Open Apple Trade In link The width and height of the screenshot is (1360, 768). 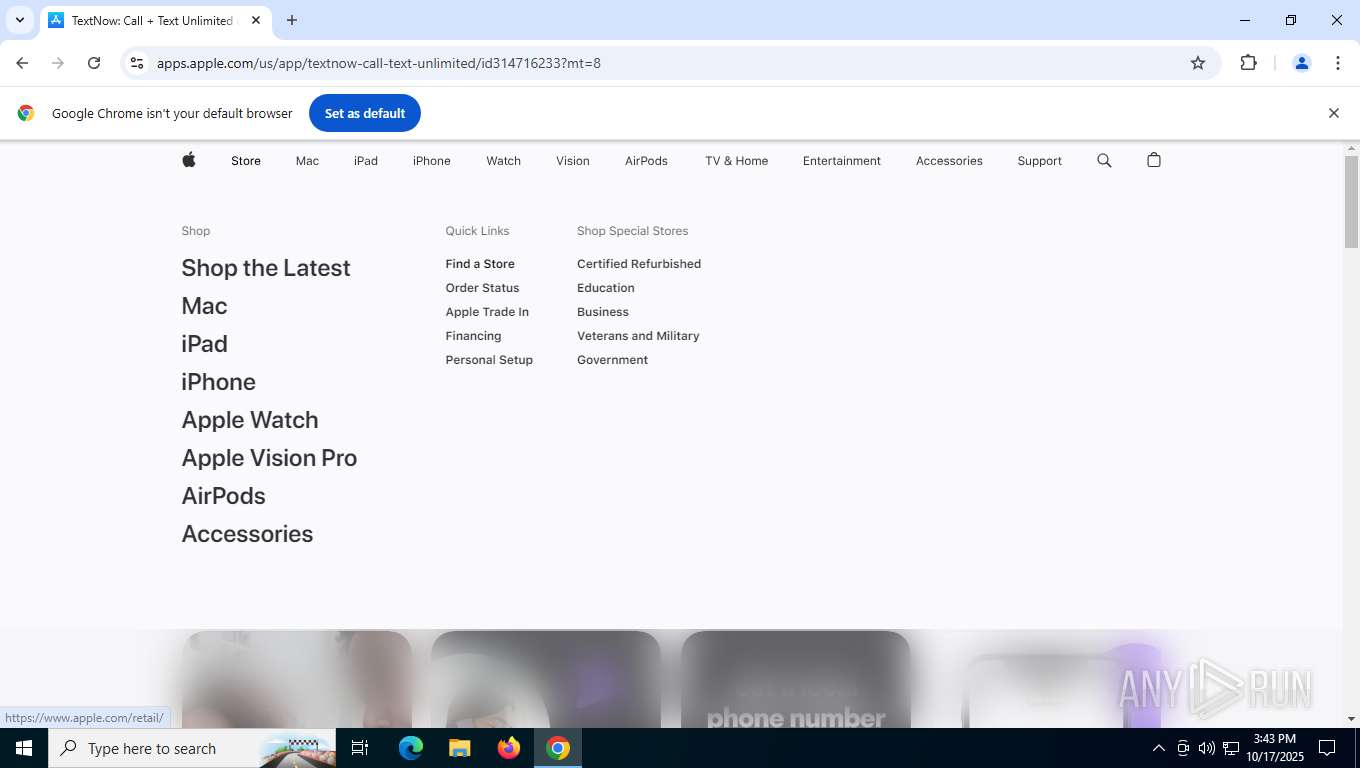coord(487,312)
